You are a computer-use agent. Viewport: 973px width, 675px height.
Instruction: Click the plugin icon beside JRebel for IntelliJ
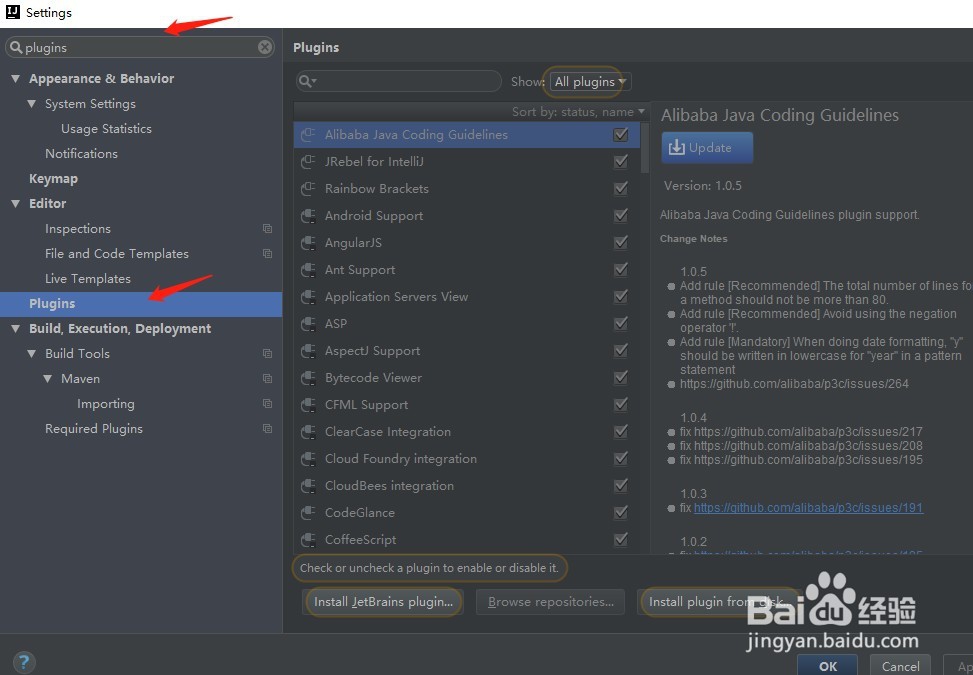click(308, 162)
